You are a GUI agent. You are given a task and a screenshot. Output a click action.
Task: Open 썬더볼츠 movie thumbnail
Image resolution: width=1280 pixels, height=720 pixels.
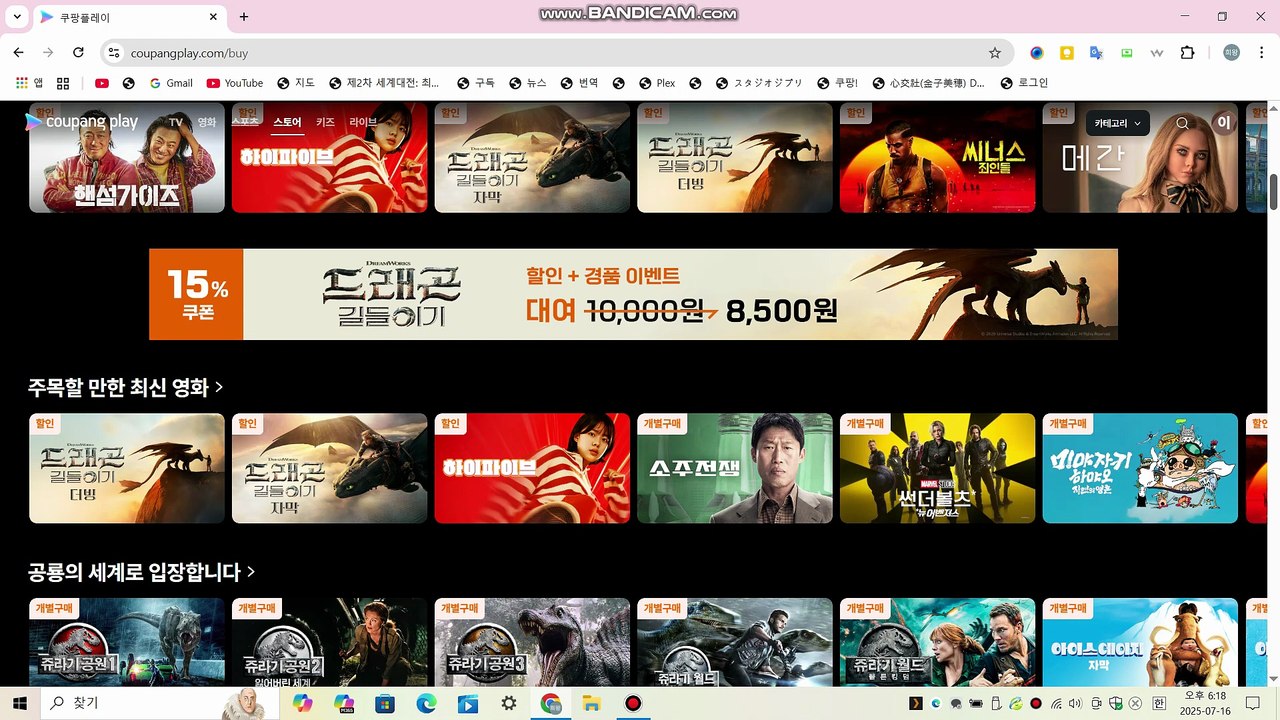(937, 468)
